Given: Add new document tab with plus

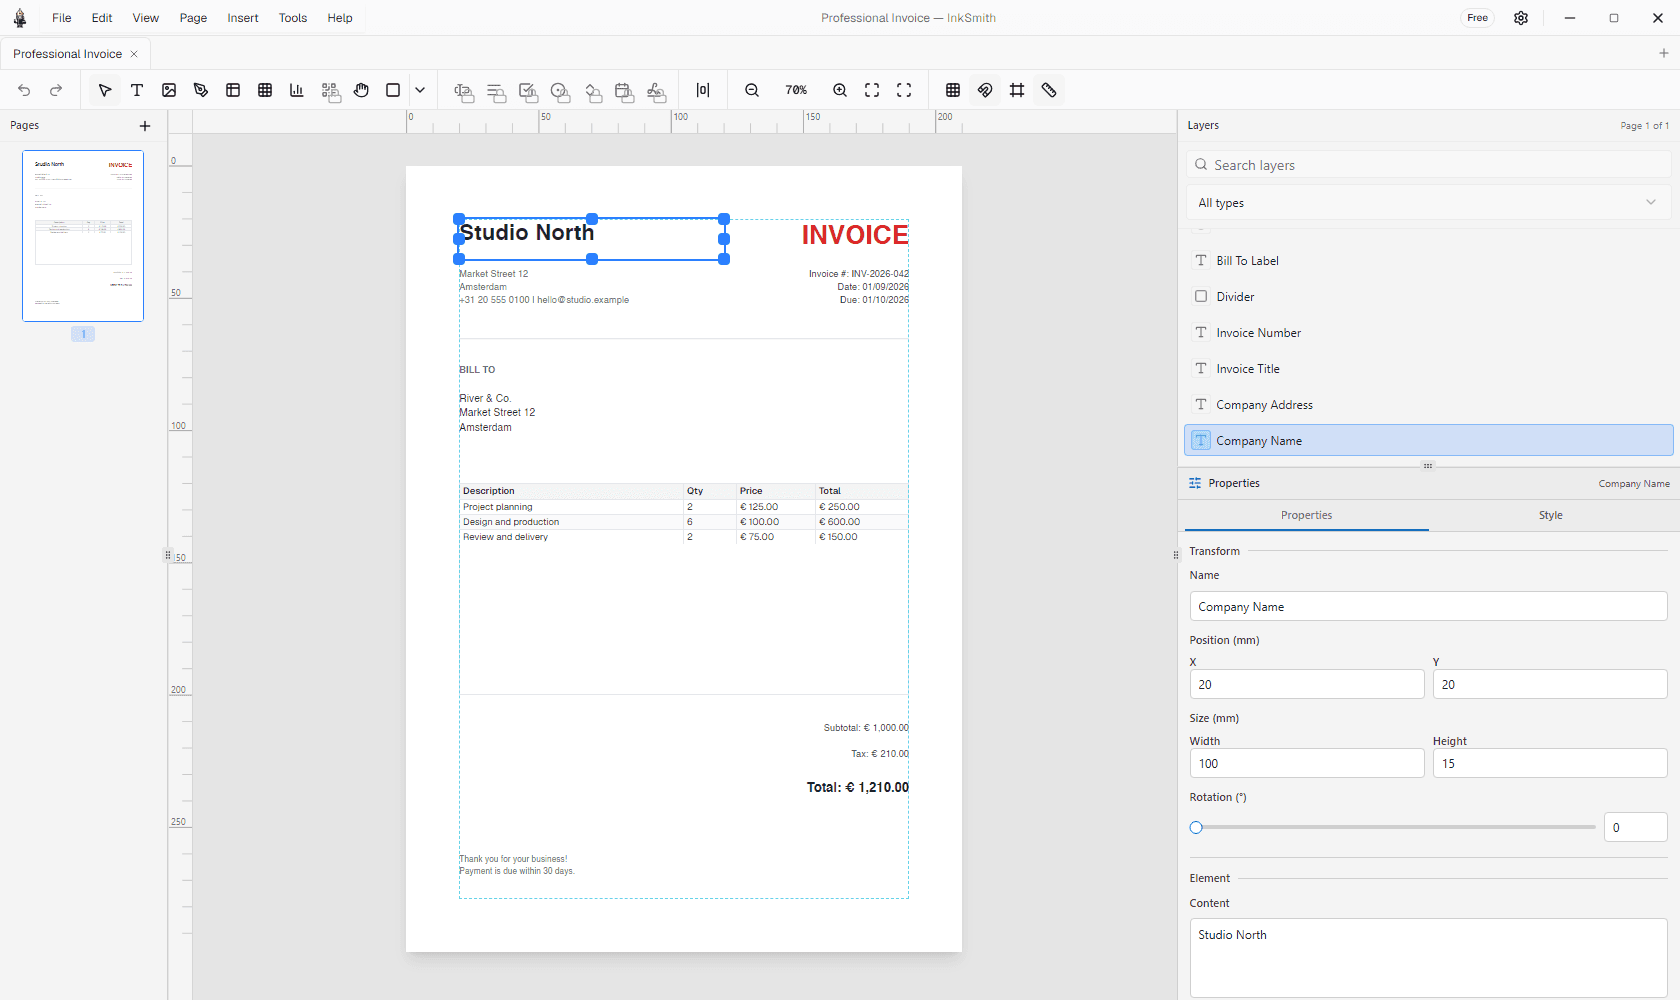Looking at the screenshot, I should coord(1664,53).
